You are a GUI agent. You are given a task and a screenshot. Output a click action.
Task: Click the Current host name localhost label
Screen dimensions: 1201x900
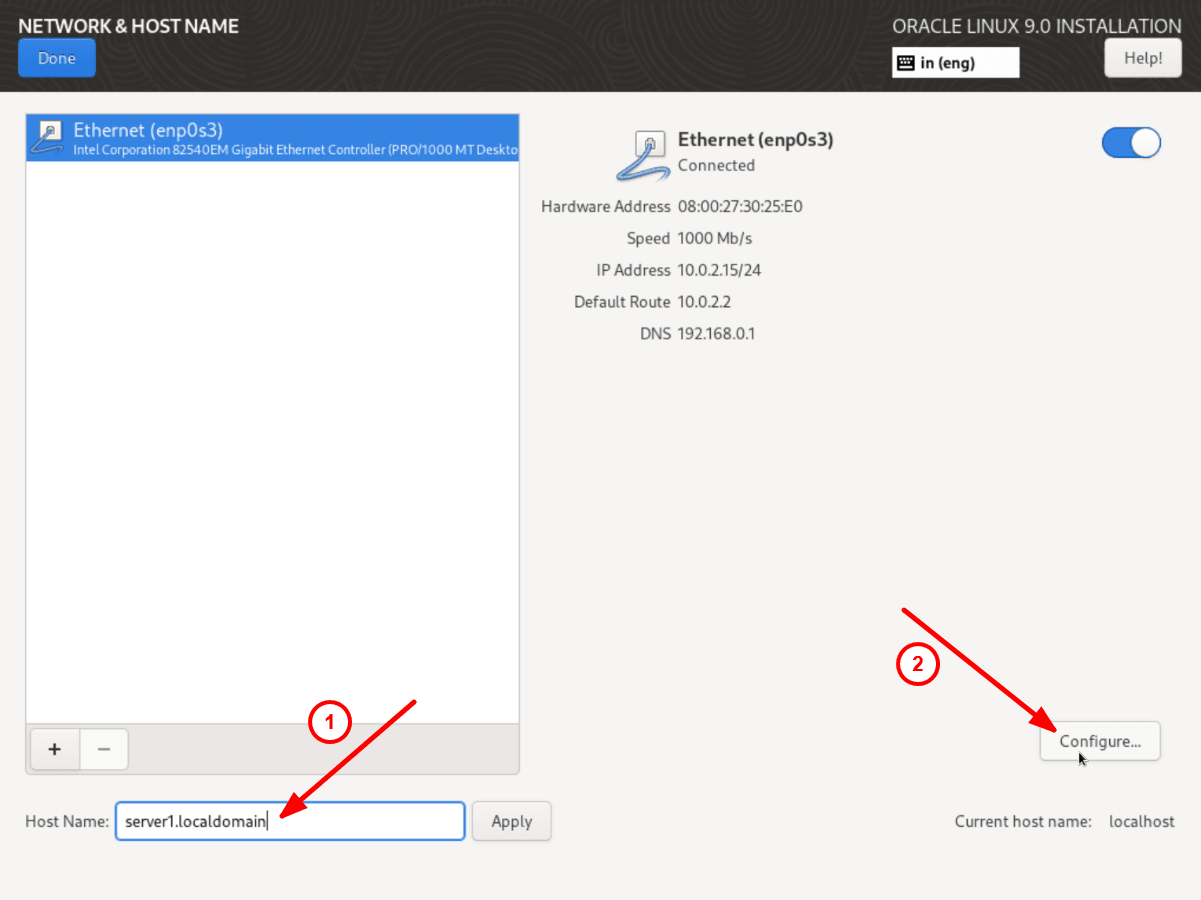click(1023, 821)
